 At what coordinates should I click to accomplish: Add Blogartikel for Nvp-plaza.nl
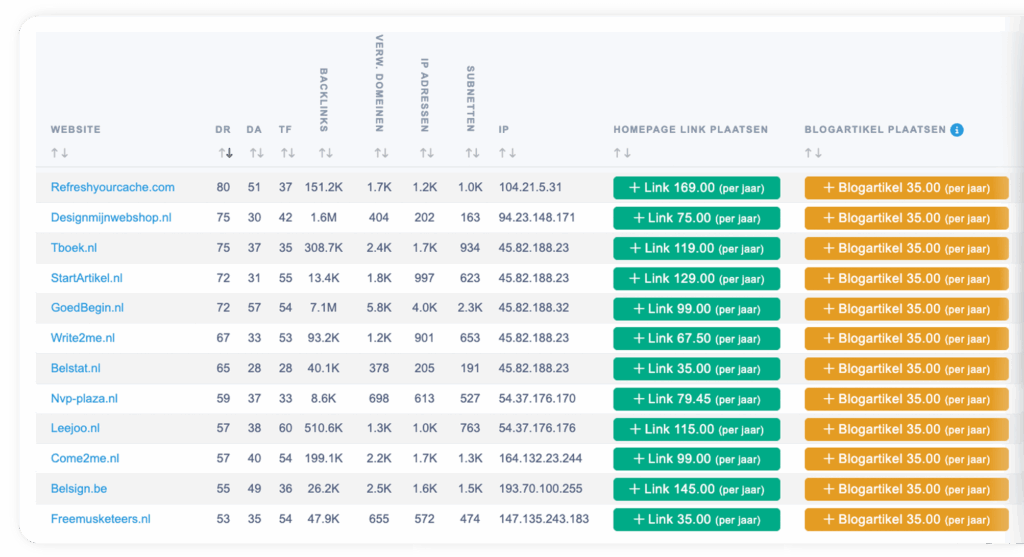click(906, 399)
